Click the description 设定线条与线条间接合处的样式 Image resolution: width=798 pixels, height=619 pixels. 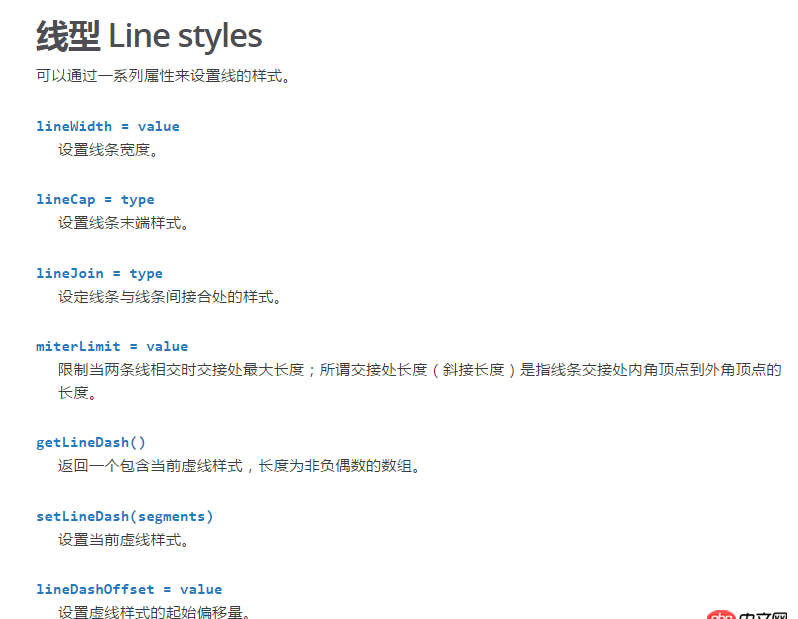pos(170,297)
